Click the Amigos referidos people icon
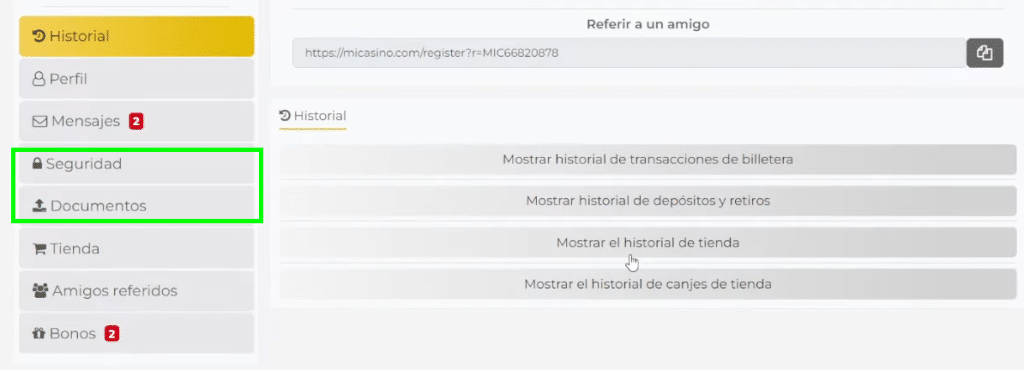Viewport: 1024px width, 370px height. pyautogui.click(x=40, y=290)
